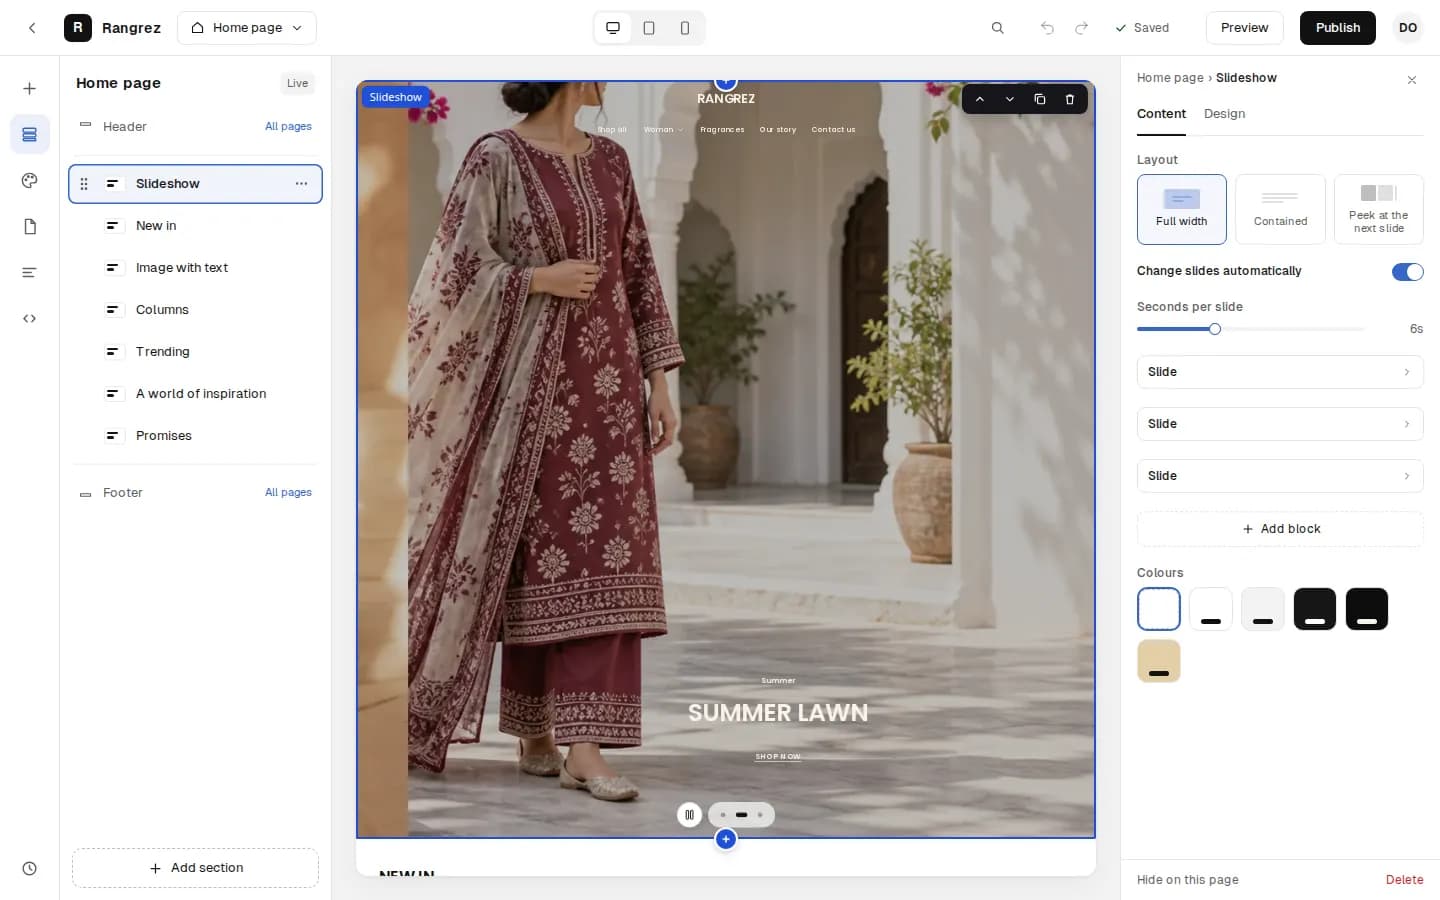
Task: Click the undo arrow icon
Action: (x=1047, y=28)
